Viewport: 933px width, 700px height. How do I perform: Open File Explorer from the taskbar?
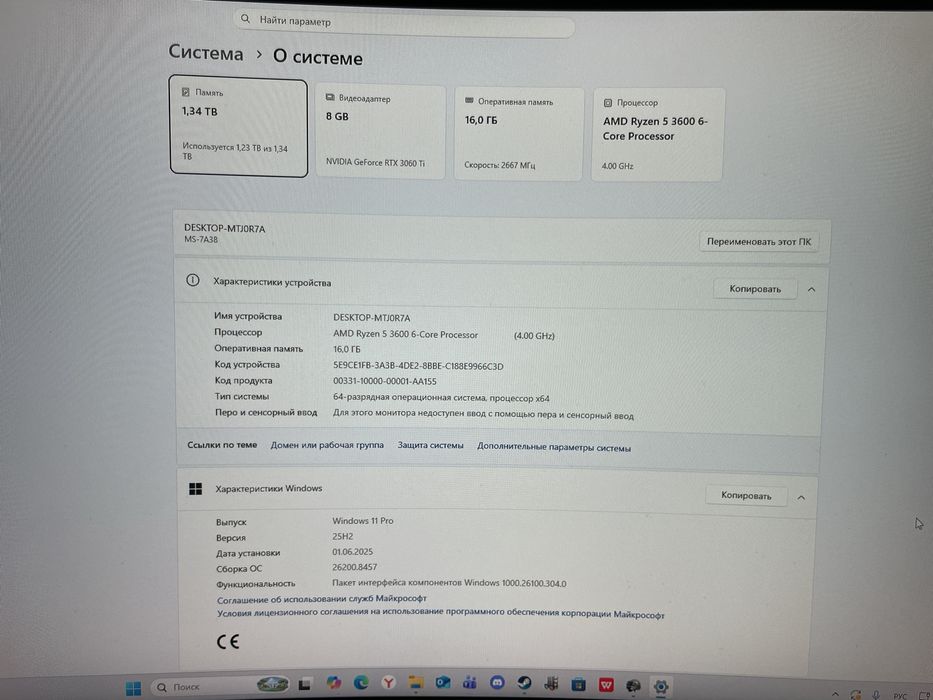pos(415,683)
